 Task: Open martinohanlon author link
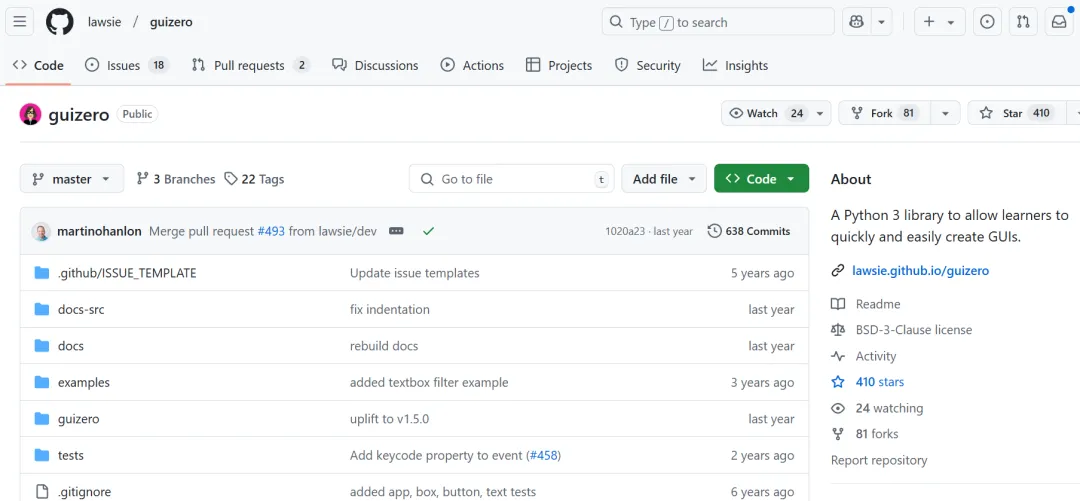(100, 232)
